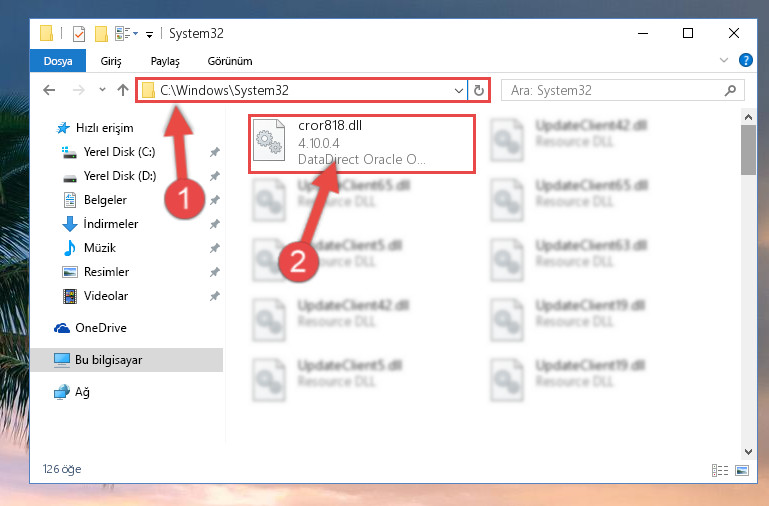This screenshot has height=506, width=769.
Task: Unpin Belgeler from quick access pin
Action: coord(214,200)
